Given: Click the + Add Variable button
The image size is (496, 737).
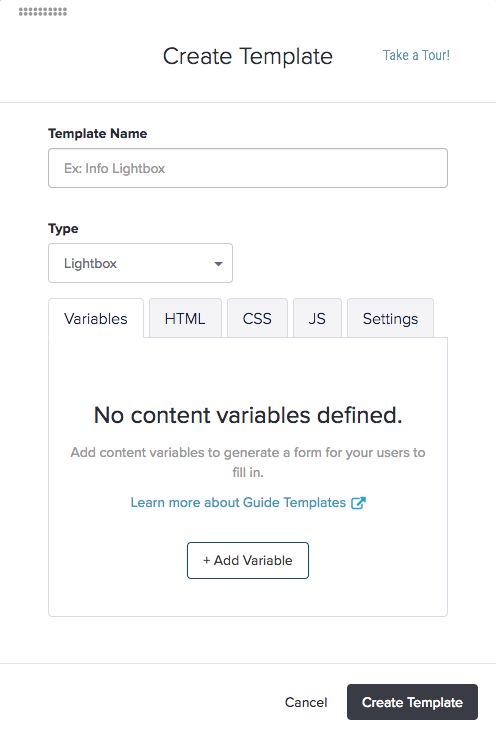Looking at the screenshot, I should [248, 560].
